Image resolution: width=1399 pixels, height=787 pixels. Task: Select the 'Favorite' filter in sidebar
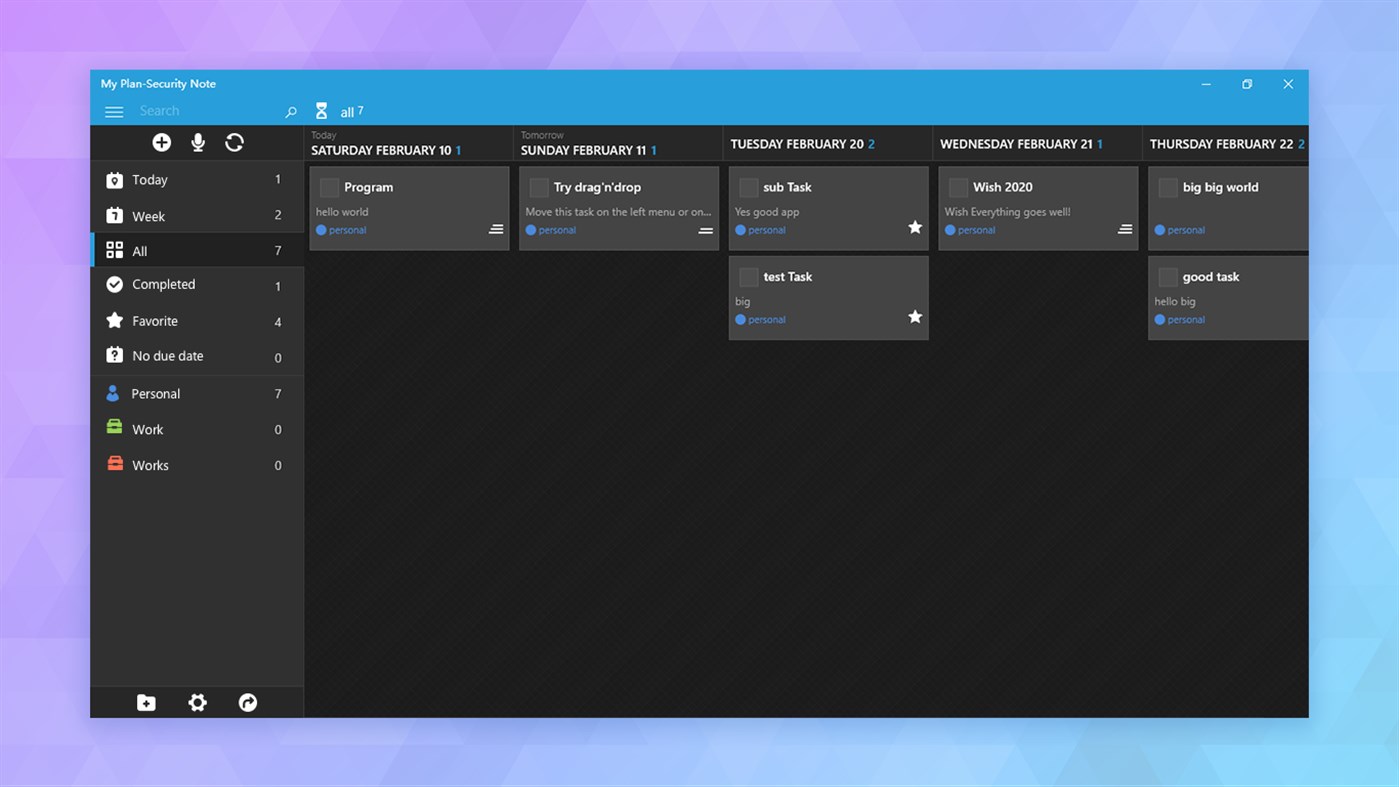[x=155, y=321]
